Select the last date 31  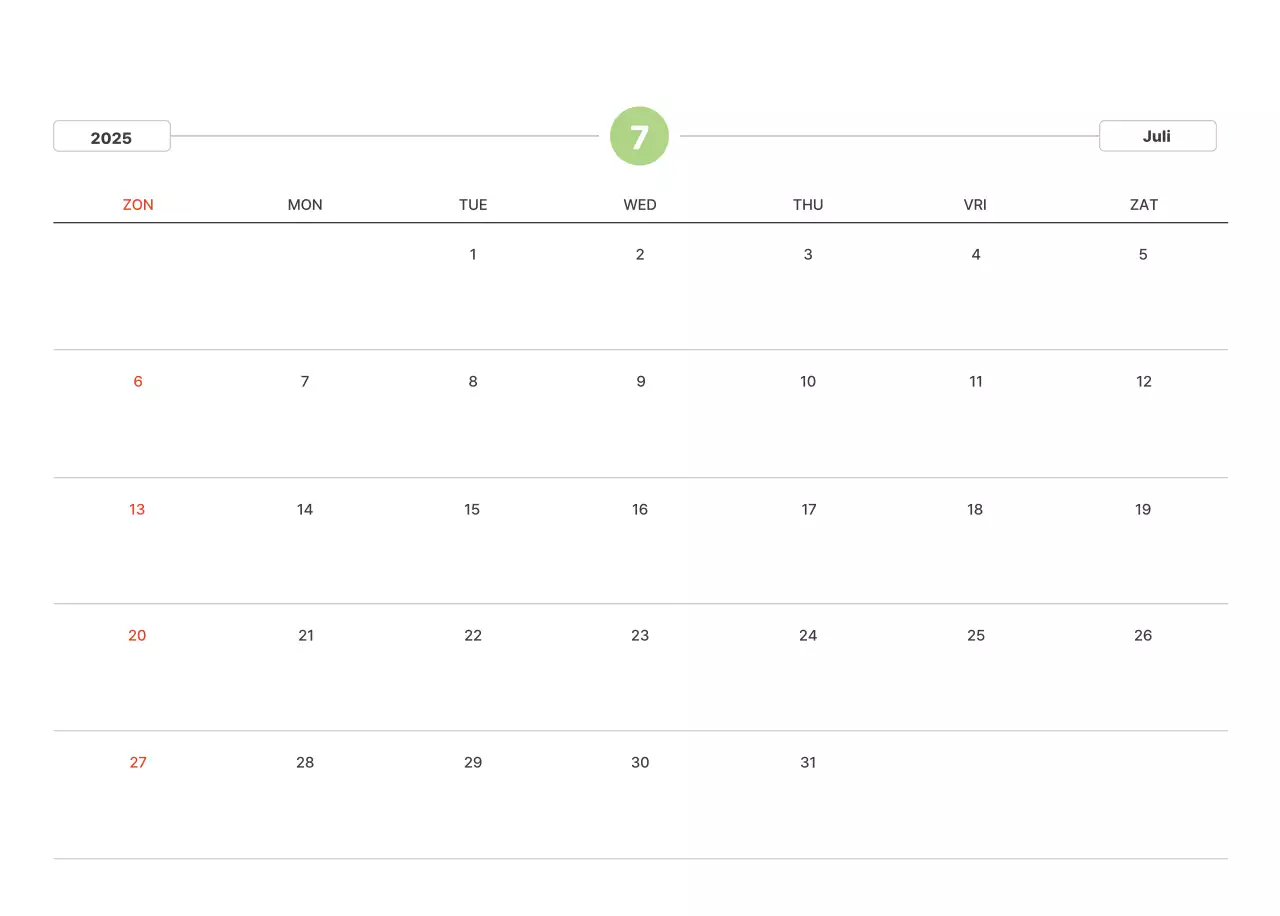[x=808, y=763]
